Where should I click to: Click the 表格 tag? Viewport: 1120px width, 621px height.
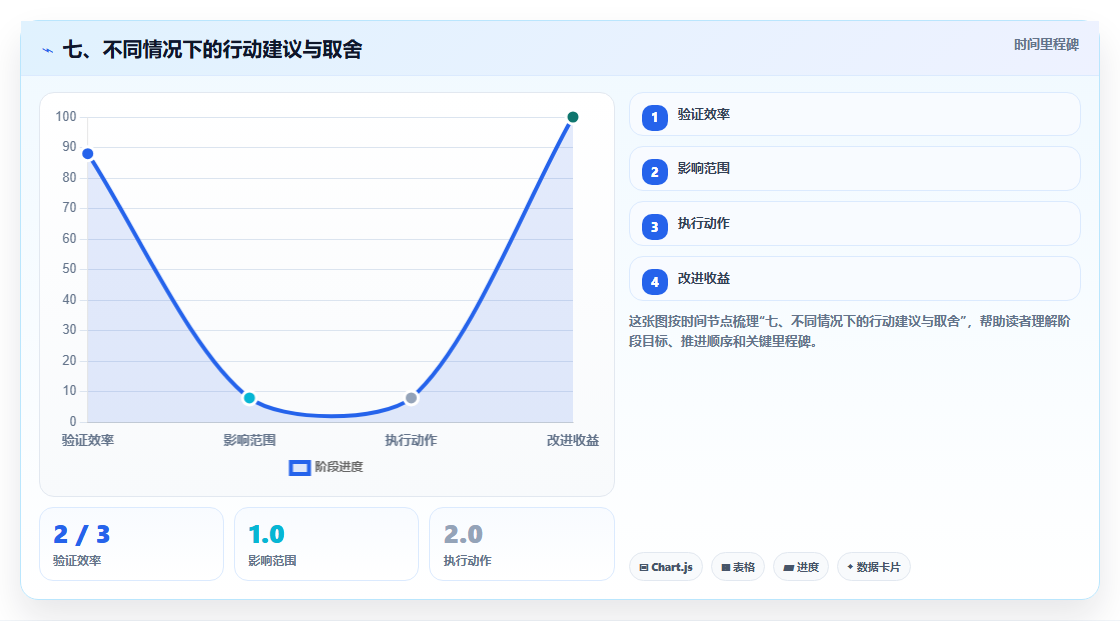[738, 567]
